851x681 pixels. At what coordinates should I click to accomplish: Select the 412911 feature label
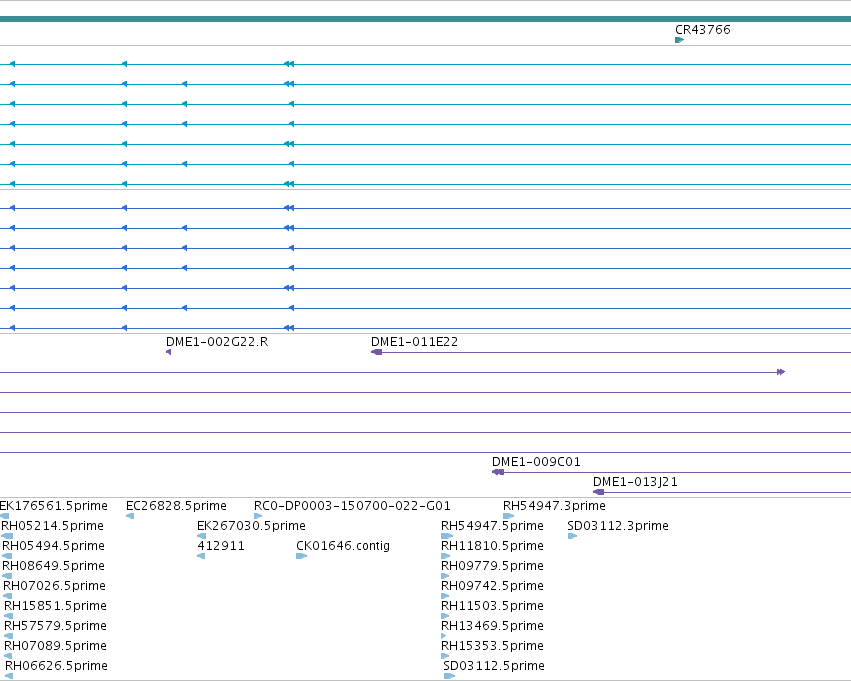point(221,546)
